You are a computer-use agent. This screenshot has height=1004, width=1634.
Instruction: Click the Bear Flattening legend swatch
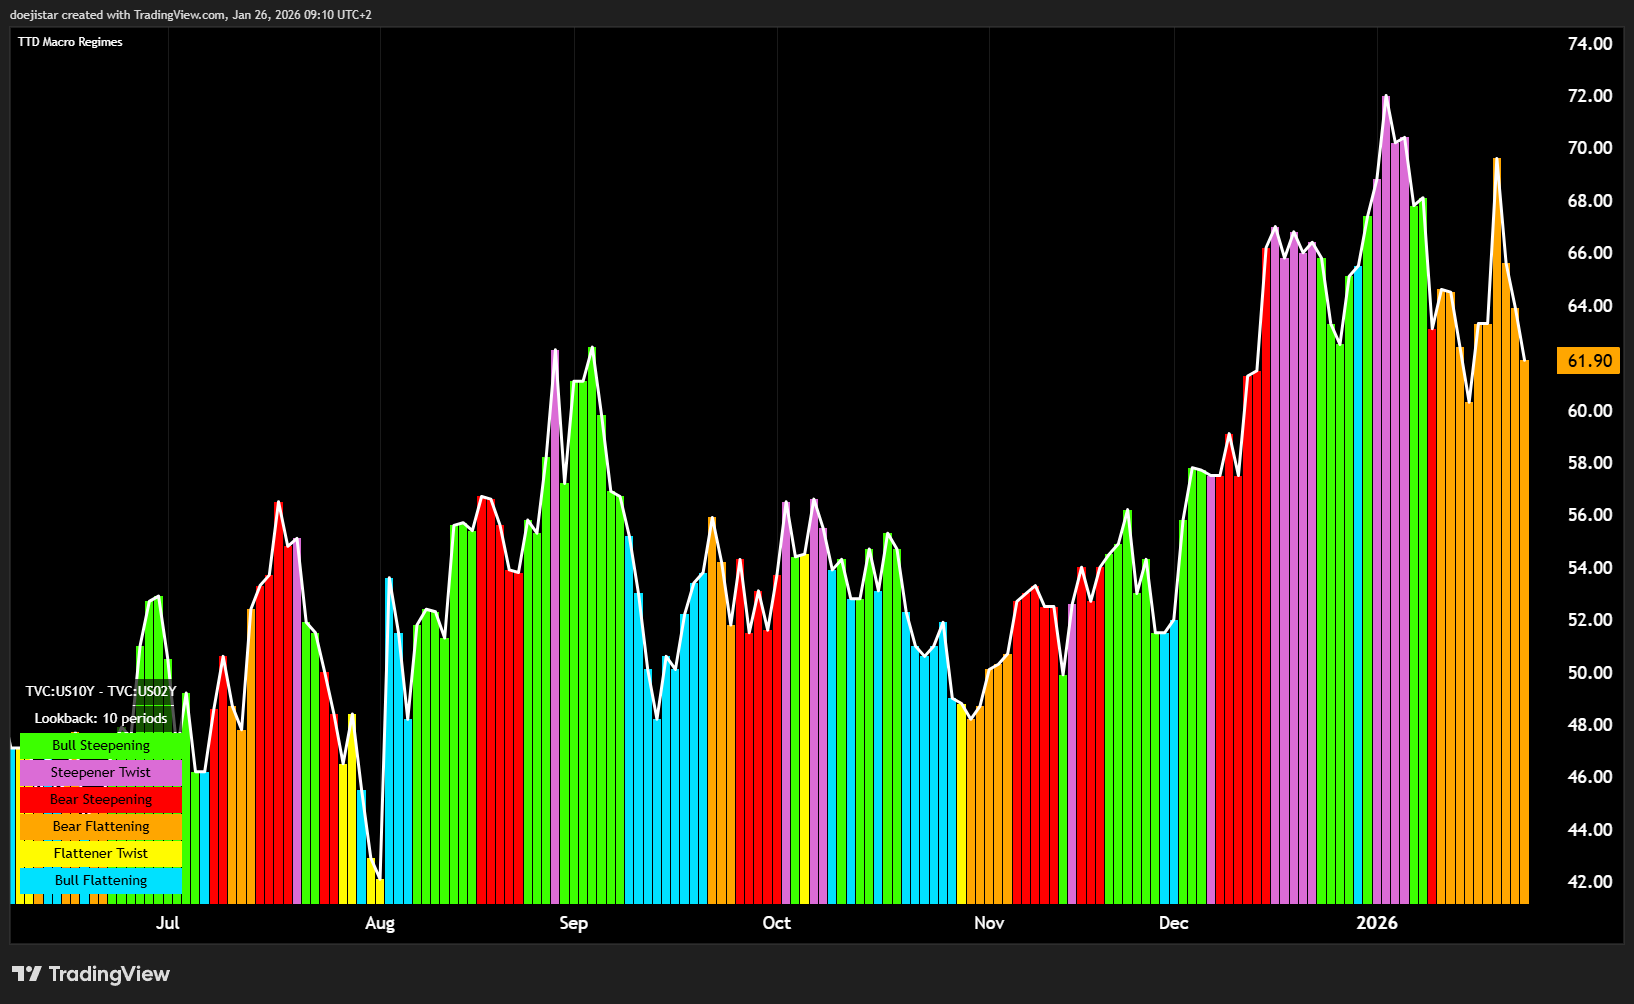pos(101,826)
